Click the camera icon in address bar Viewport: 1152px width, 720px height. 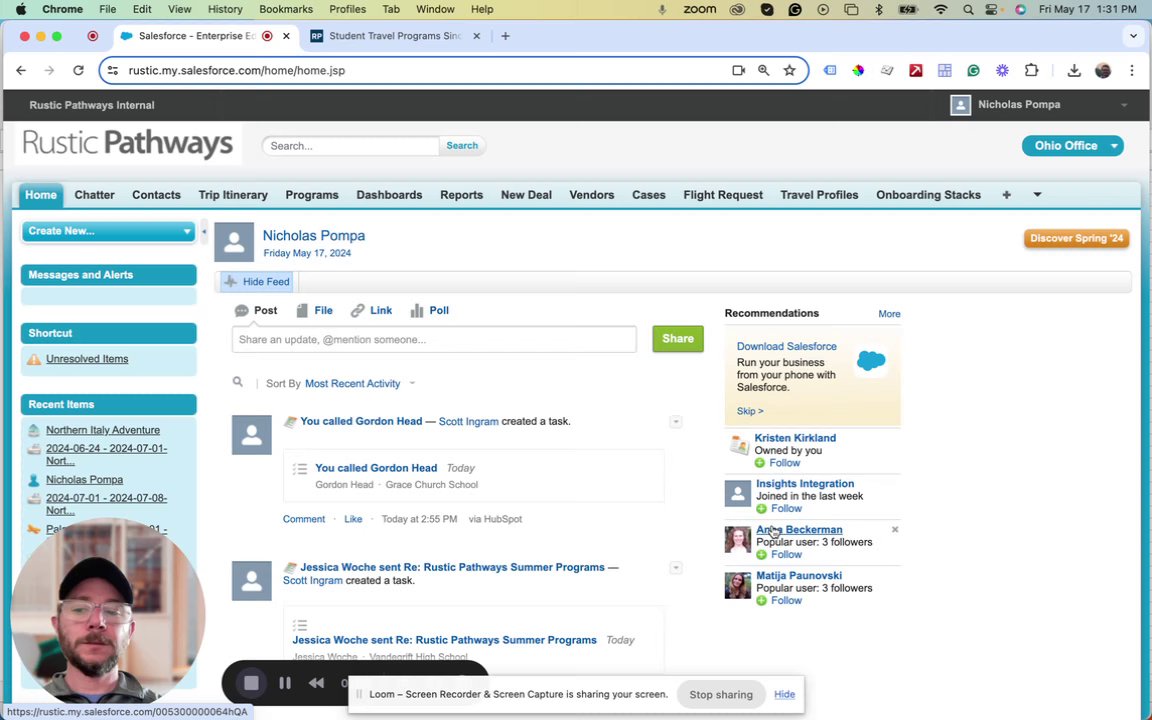pyautogui.click(x=738, y=71)
